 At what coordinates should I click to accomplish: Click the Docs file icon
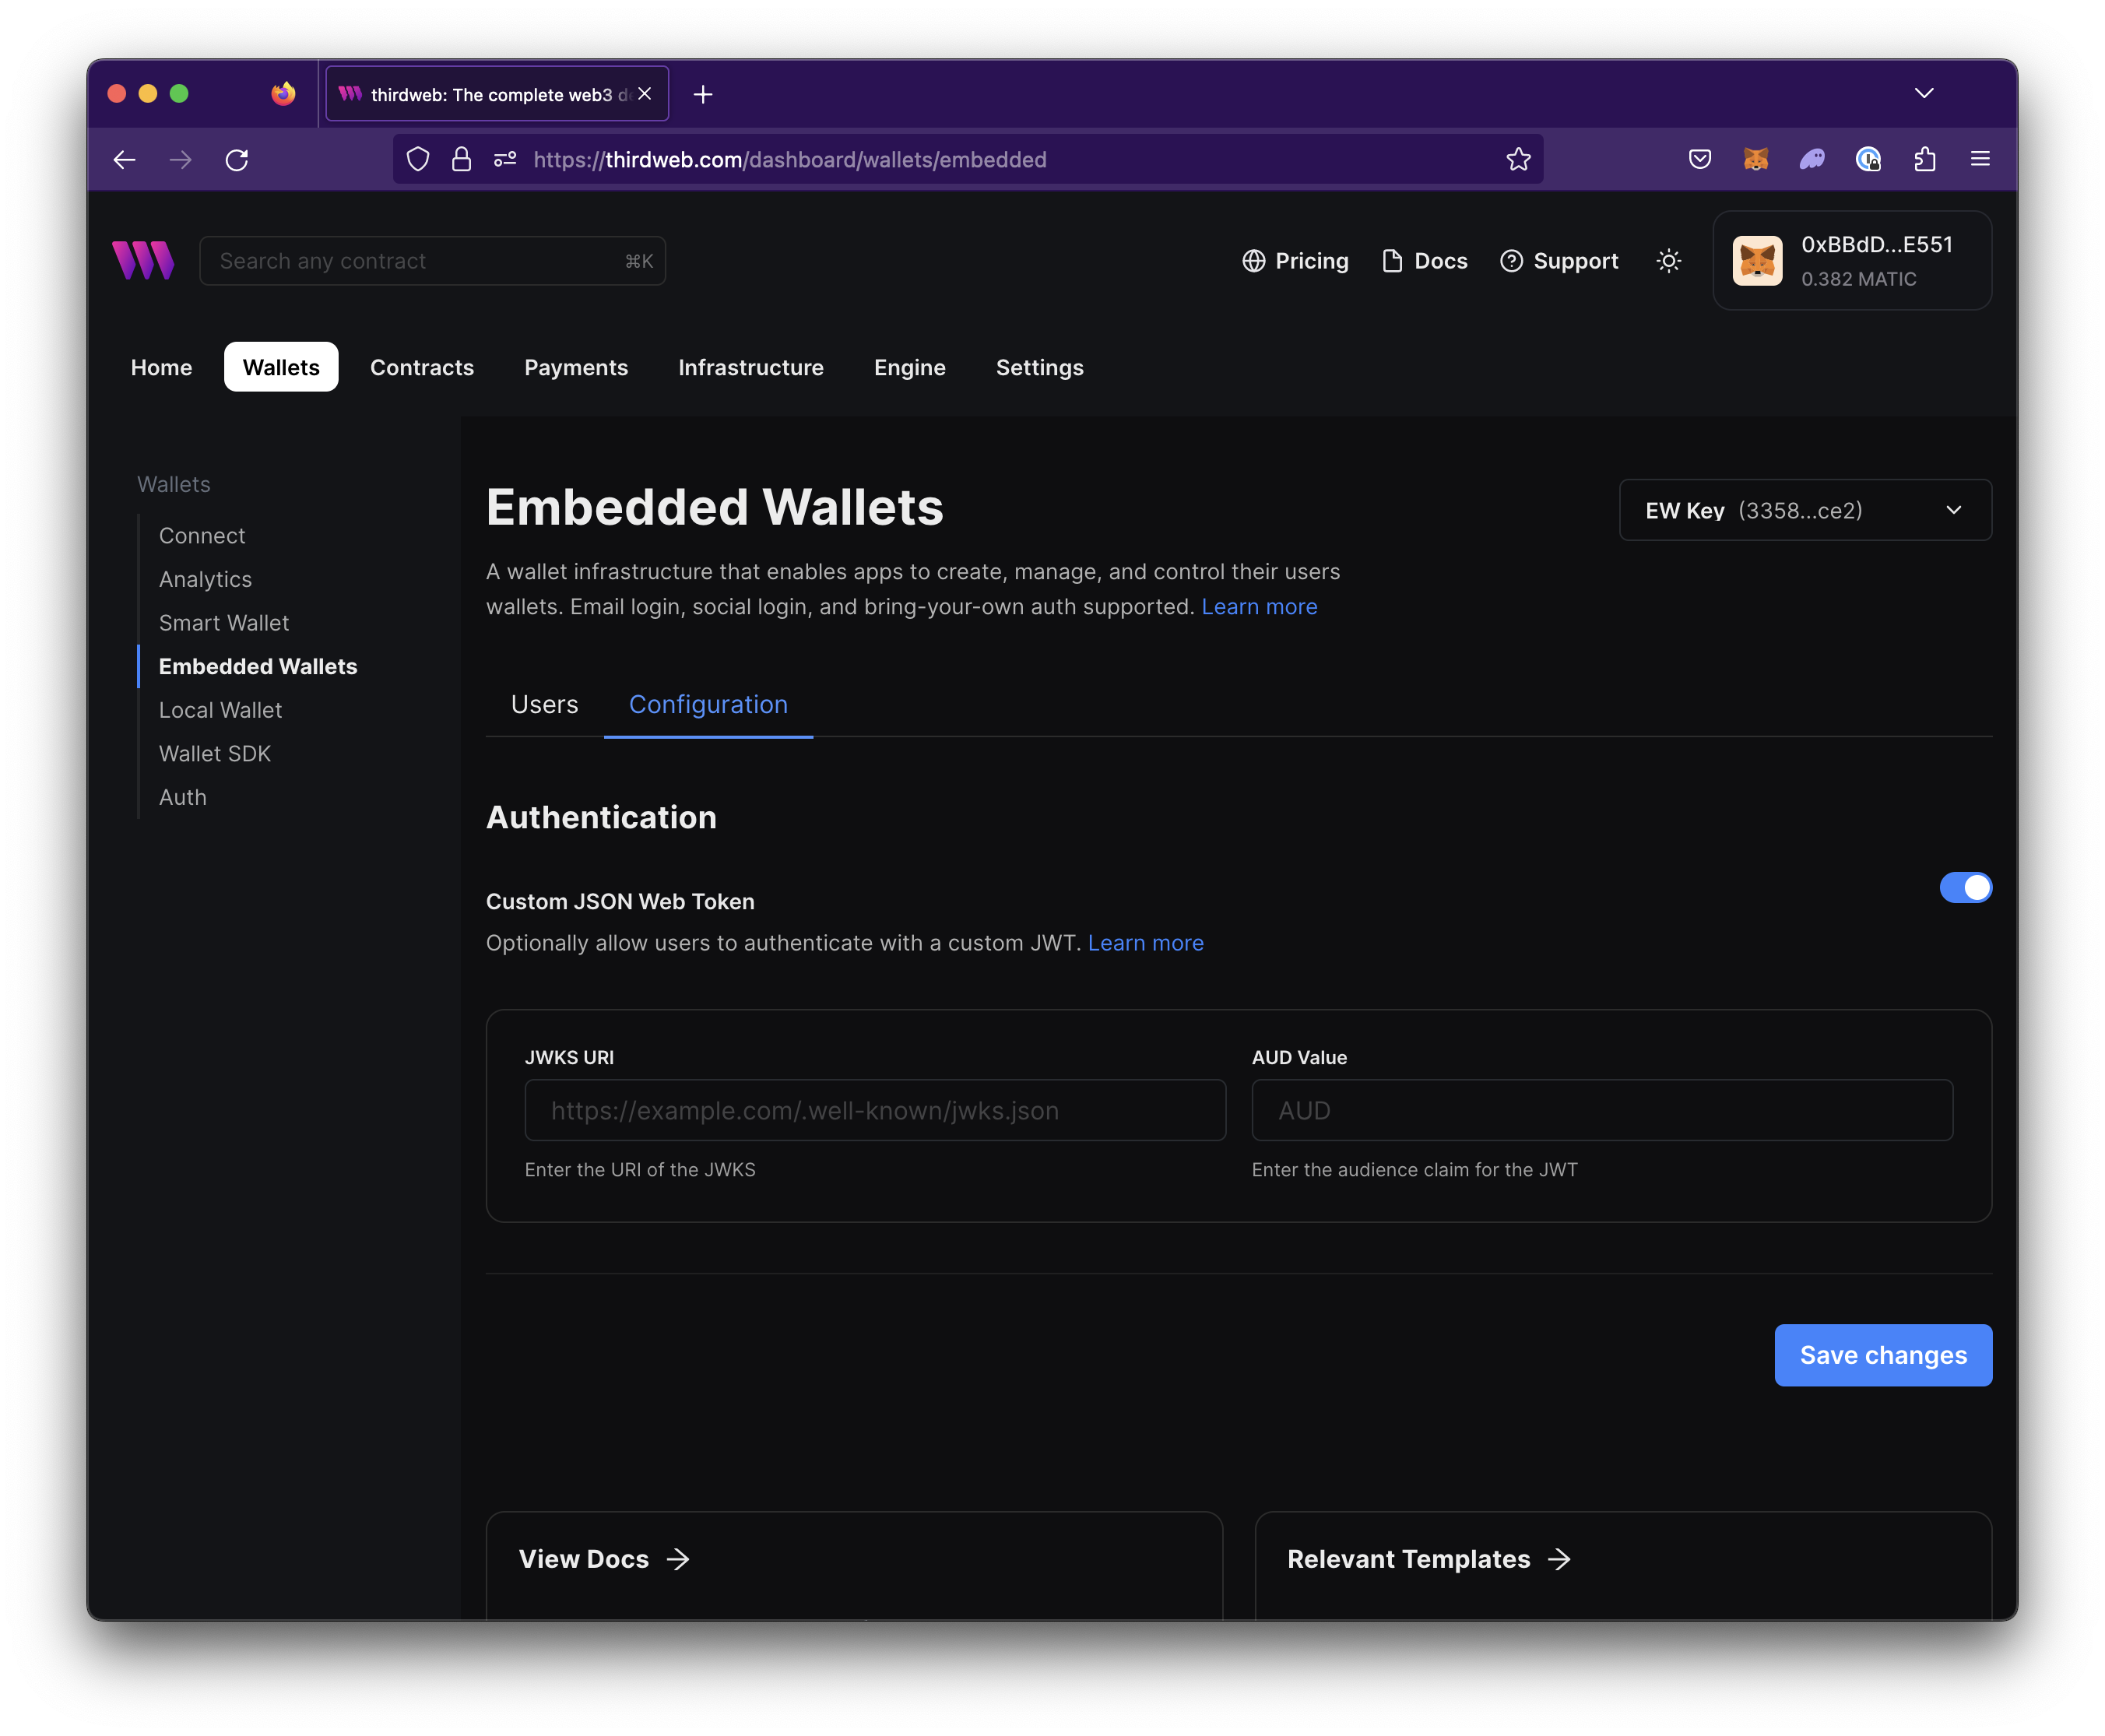(x=1391, y=260)
